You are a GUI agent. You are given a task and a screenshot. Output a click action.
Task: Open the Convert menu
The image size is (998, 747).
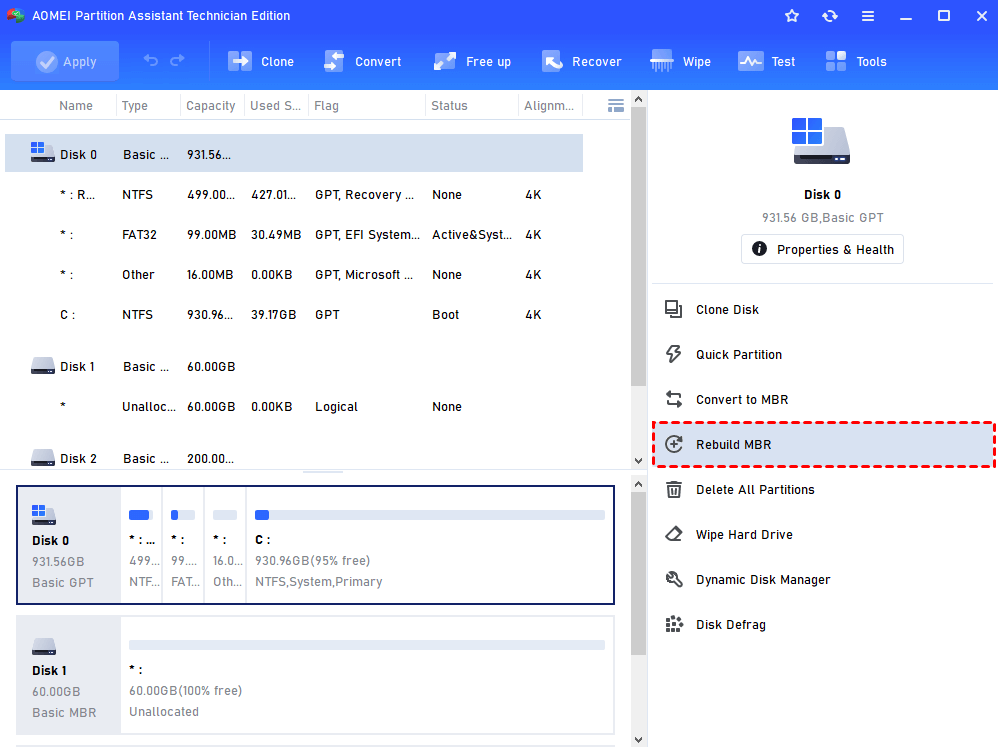(x=362, y=61)
